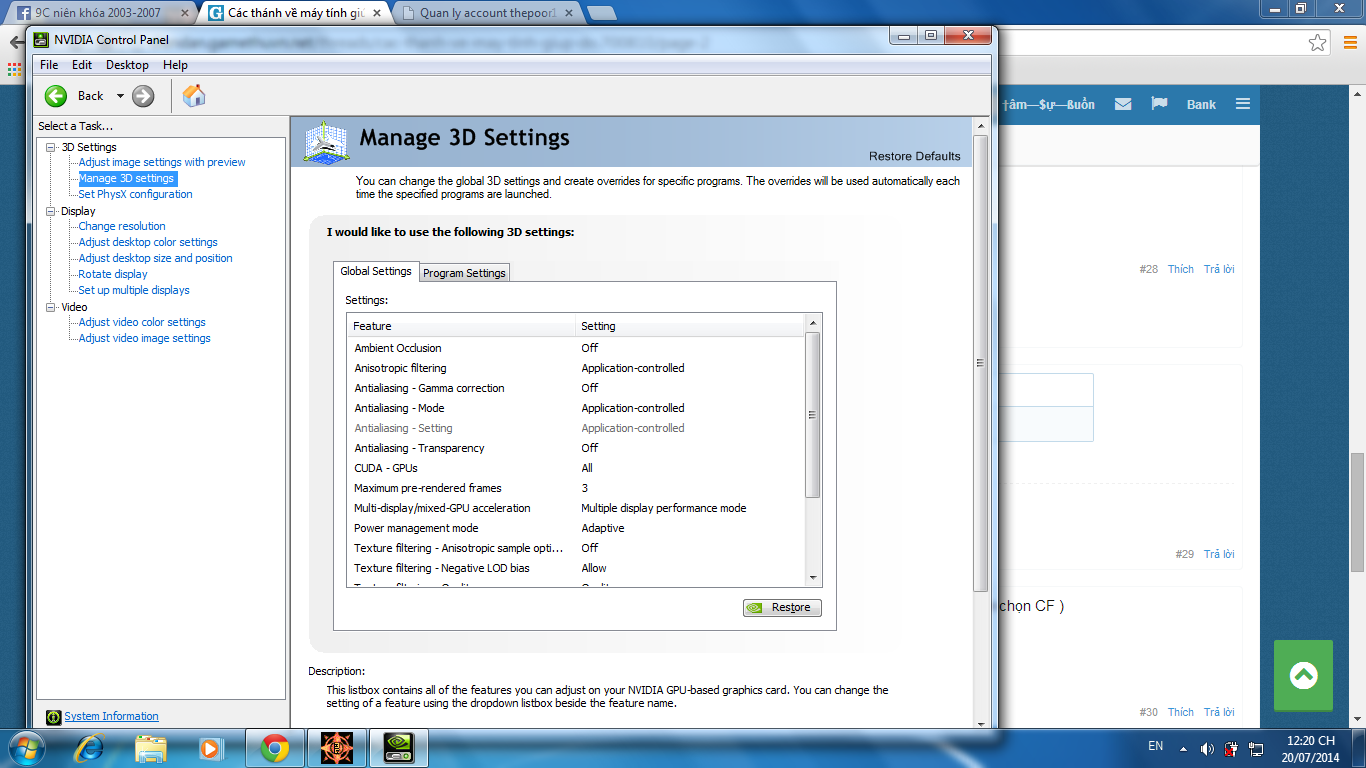1366x768 pixels.
Task: Collapse the Video tree node
Action: [51, 307]
